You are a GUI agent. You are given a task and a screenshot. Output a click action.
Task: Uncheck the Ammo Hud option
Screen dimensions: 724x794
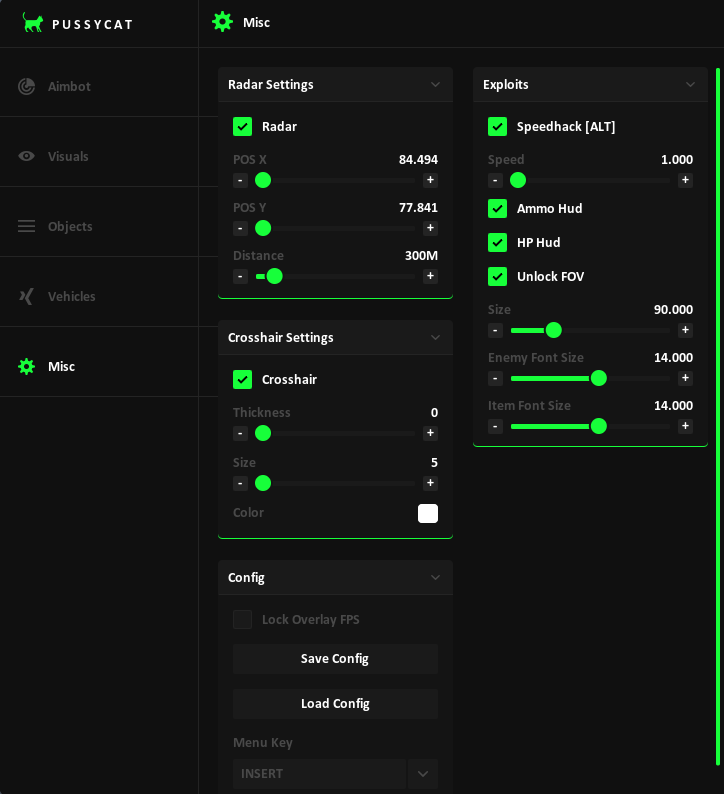coord(497,209)
